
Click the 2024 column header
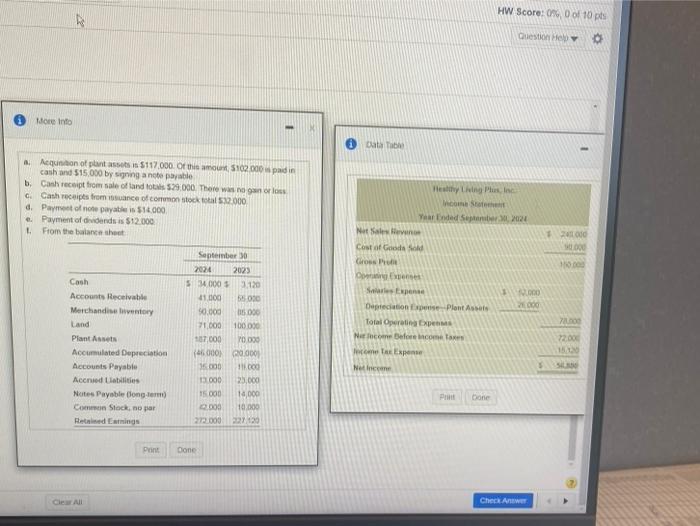coord(203,270)
